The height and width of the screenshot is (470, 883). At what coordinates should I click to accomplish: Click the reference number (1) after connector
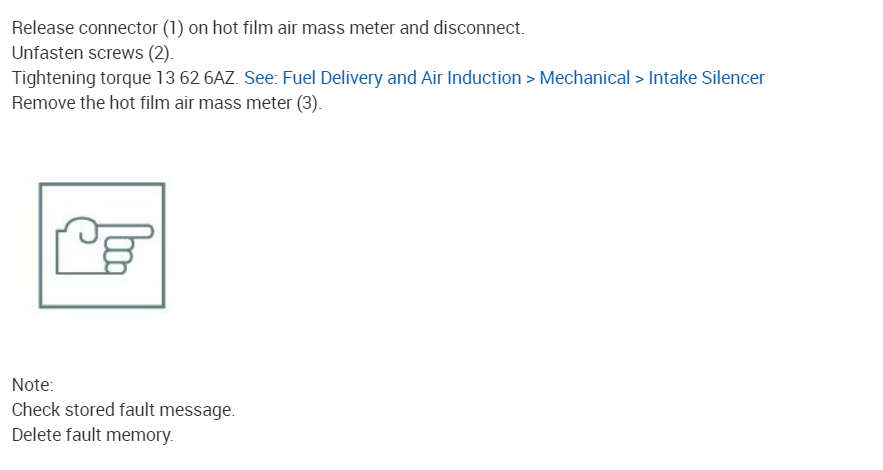[x=171, y=28]
